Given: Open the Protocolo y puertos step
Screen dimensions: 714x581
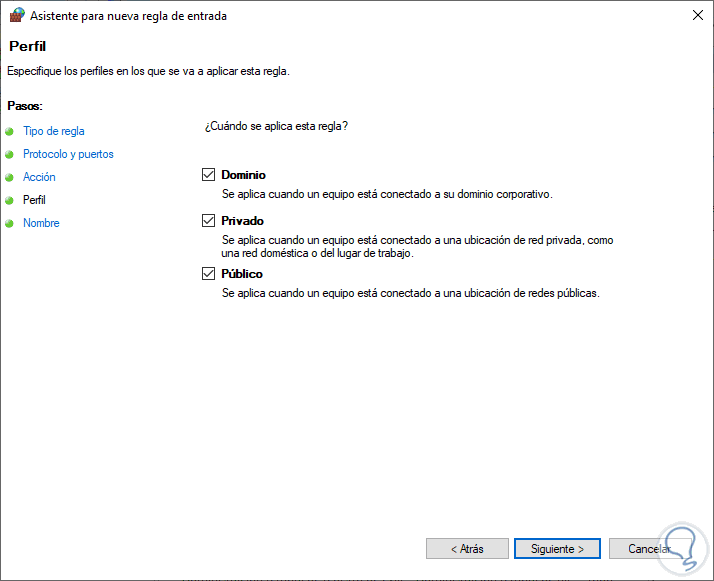Looking at the screenshot, I should 68,154.
